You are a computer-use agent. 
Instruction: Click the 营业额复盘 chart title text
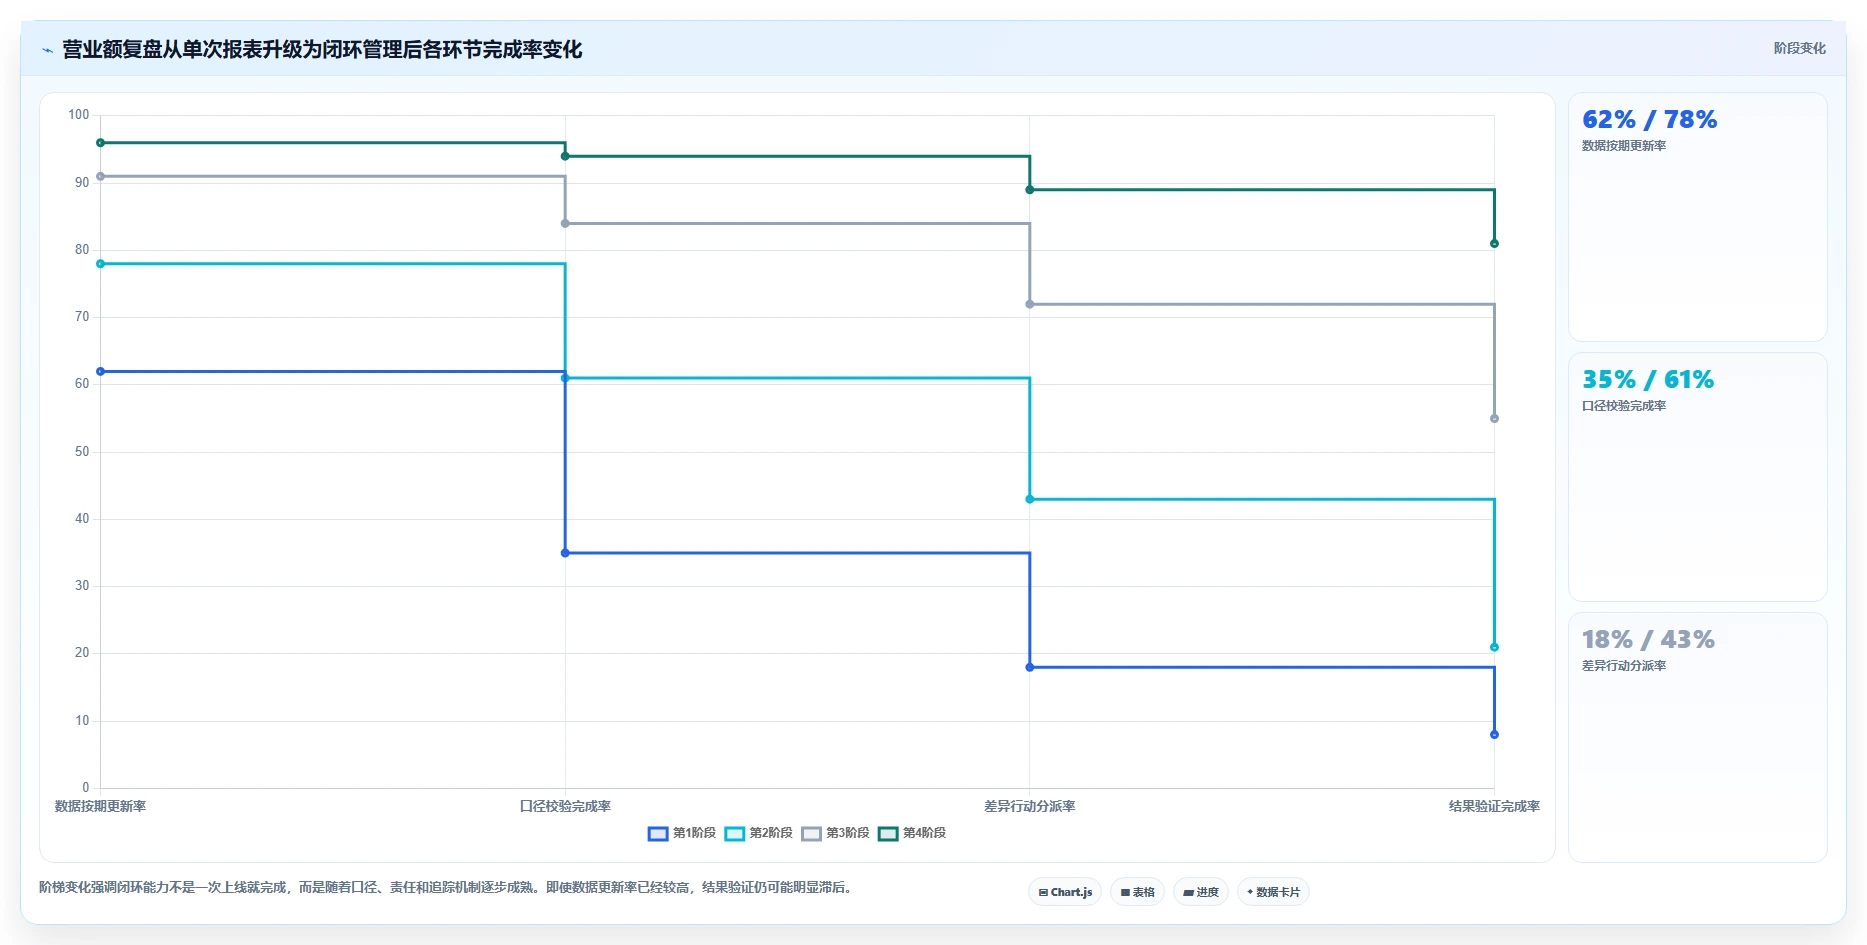click(x=322, y=49)
